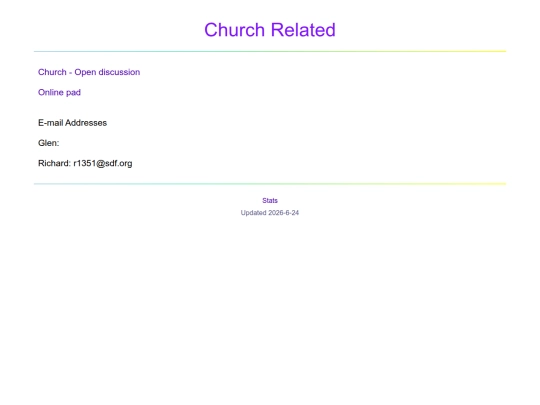Select the Church Related page heading

point(270,30)
